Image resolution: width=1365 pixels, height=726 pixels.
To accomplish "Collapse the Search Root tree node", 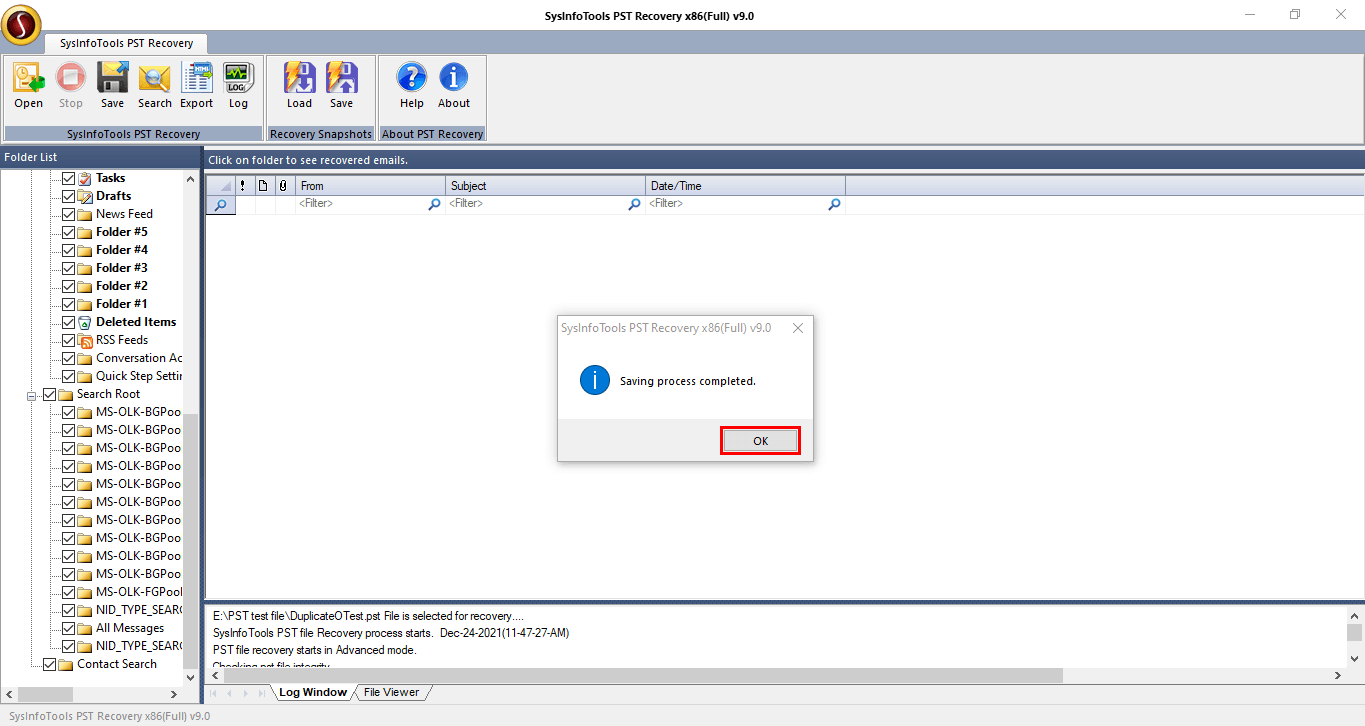I will [32, 395].
